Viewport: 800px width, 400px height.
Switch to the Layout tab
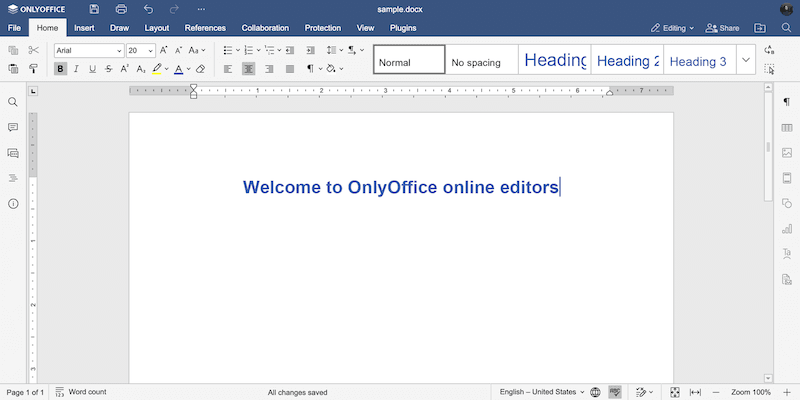157,28
